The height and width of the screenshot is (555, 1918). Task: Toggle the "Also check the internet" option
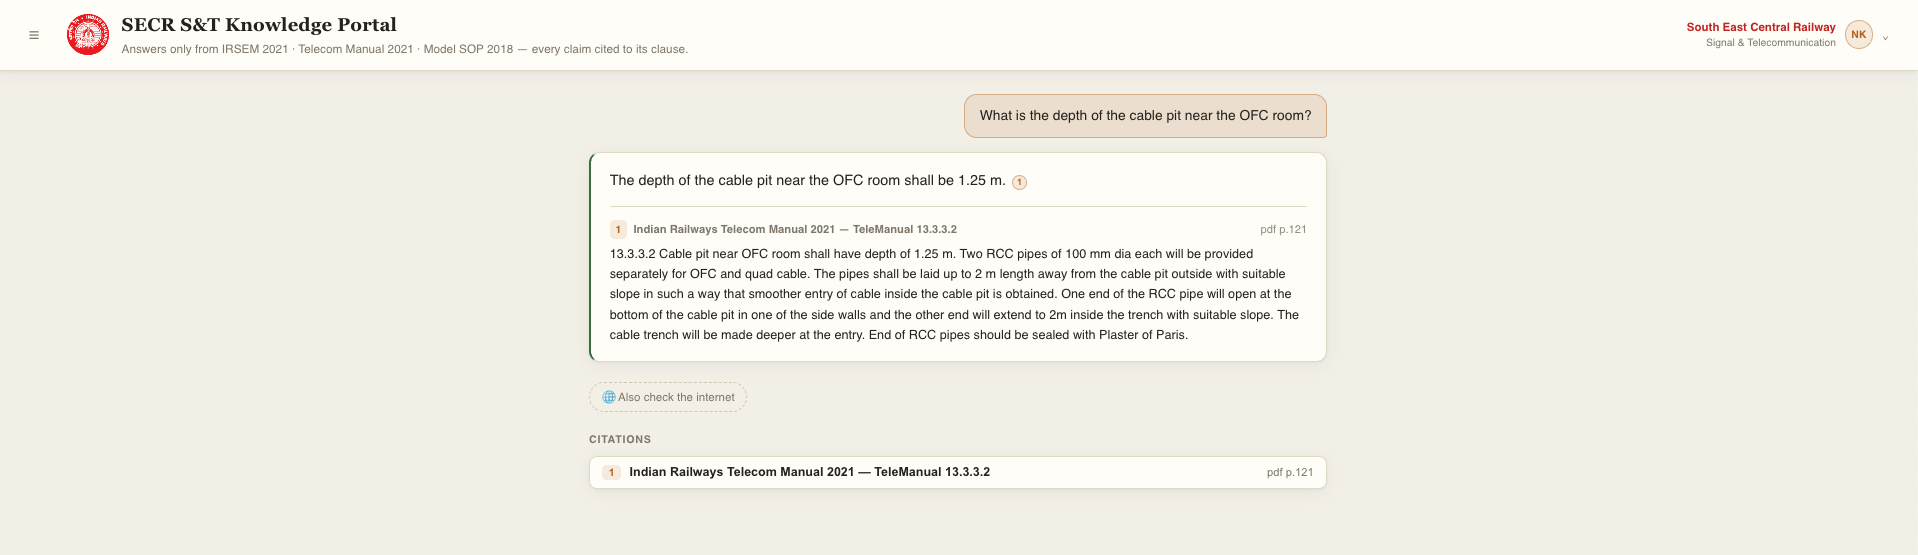(668, 397)
